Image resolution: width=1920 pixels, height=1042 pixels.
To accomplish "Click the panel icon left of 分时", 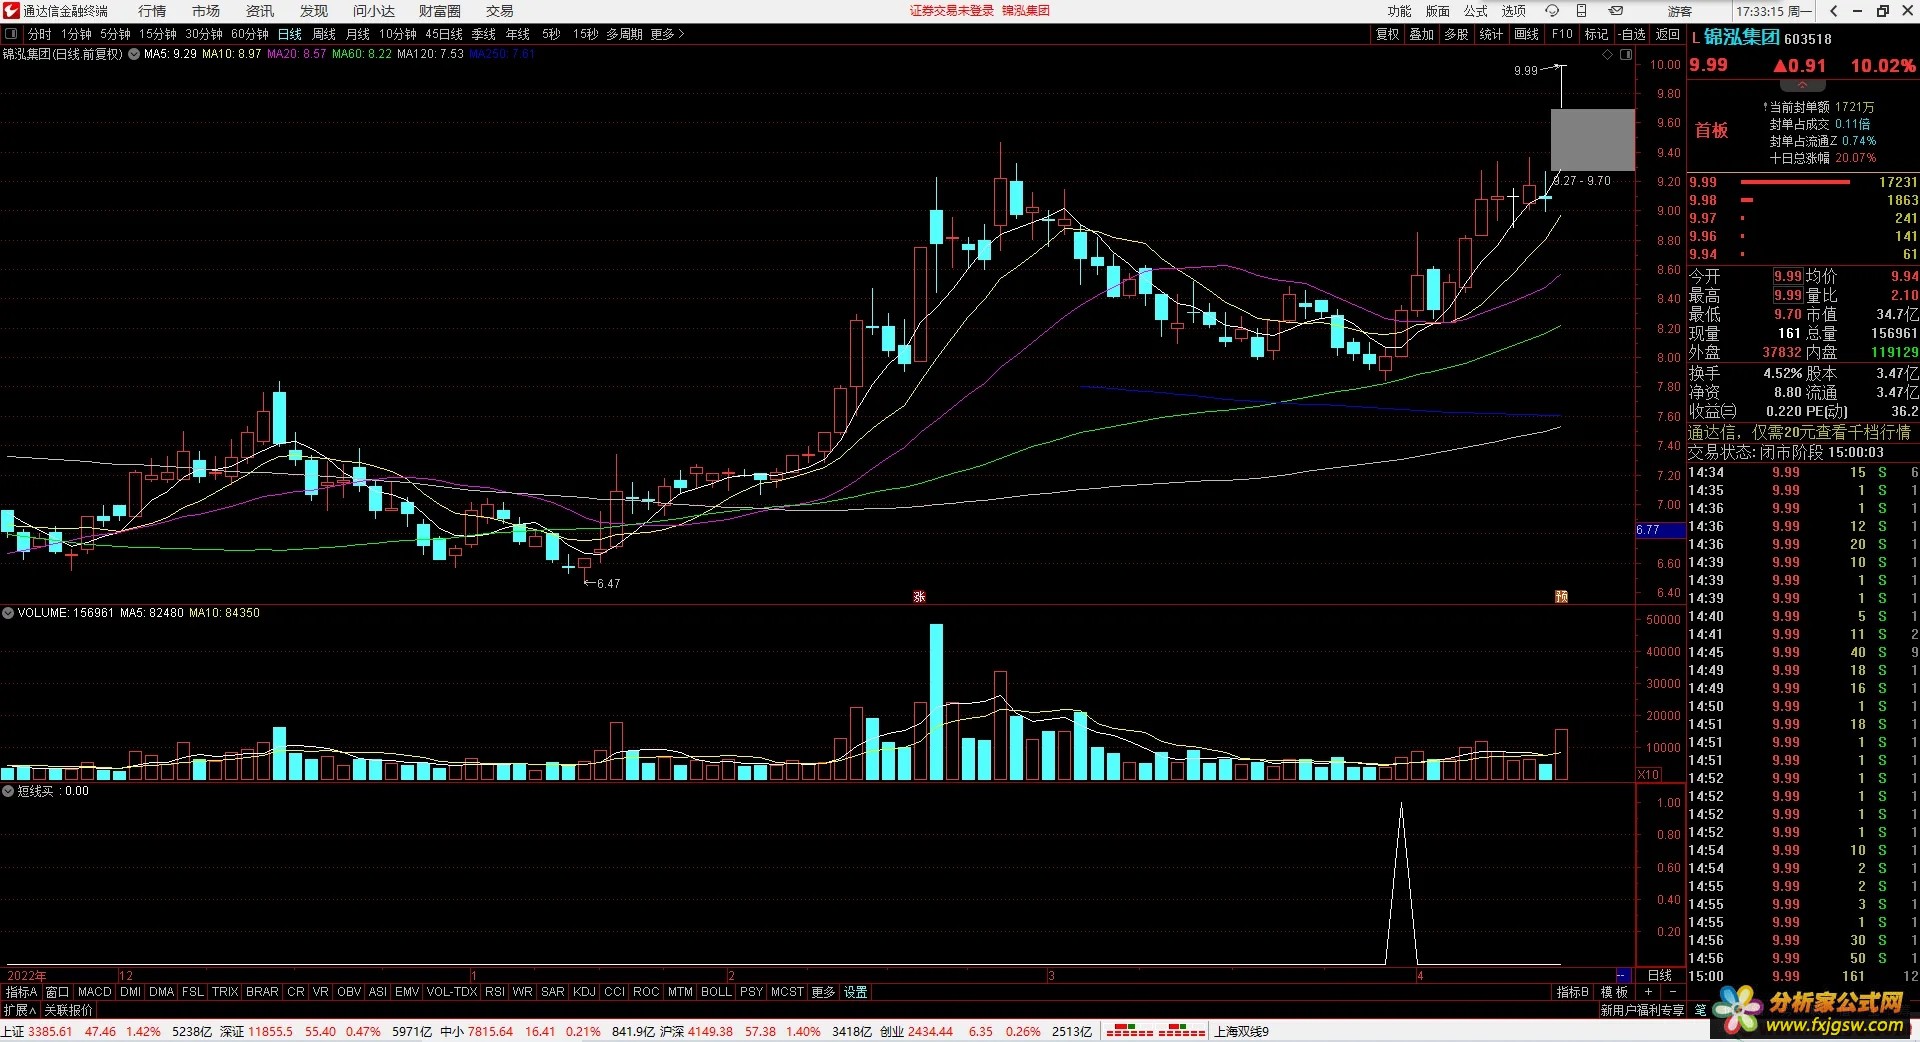I will pyautogui.click(x=11, y=34).
